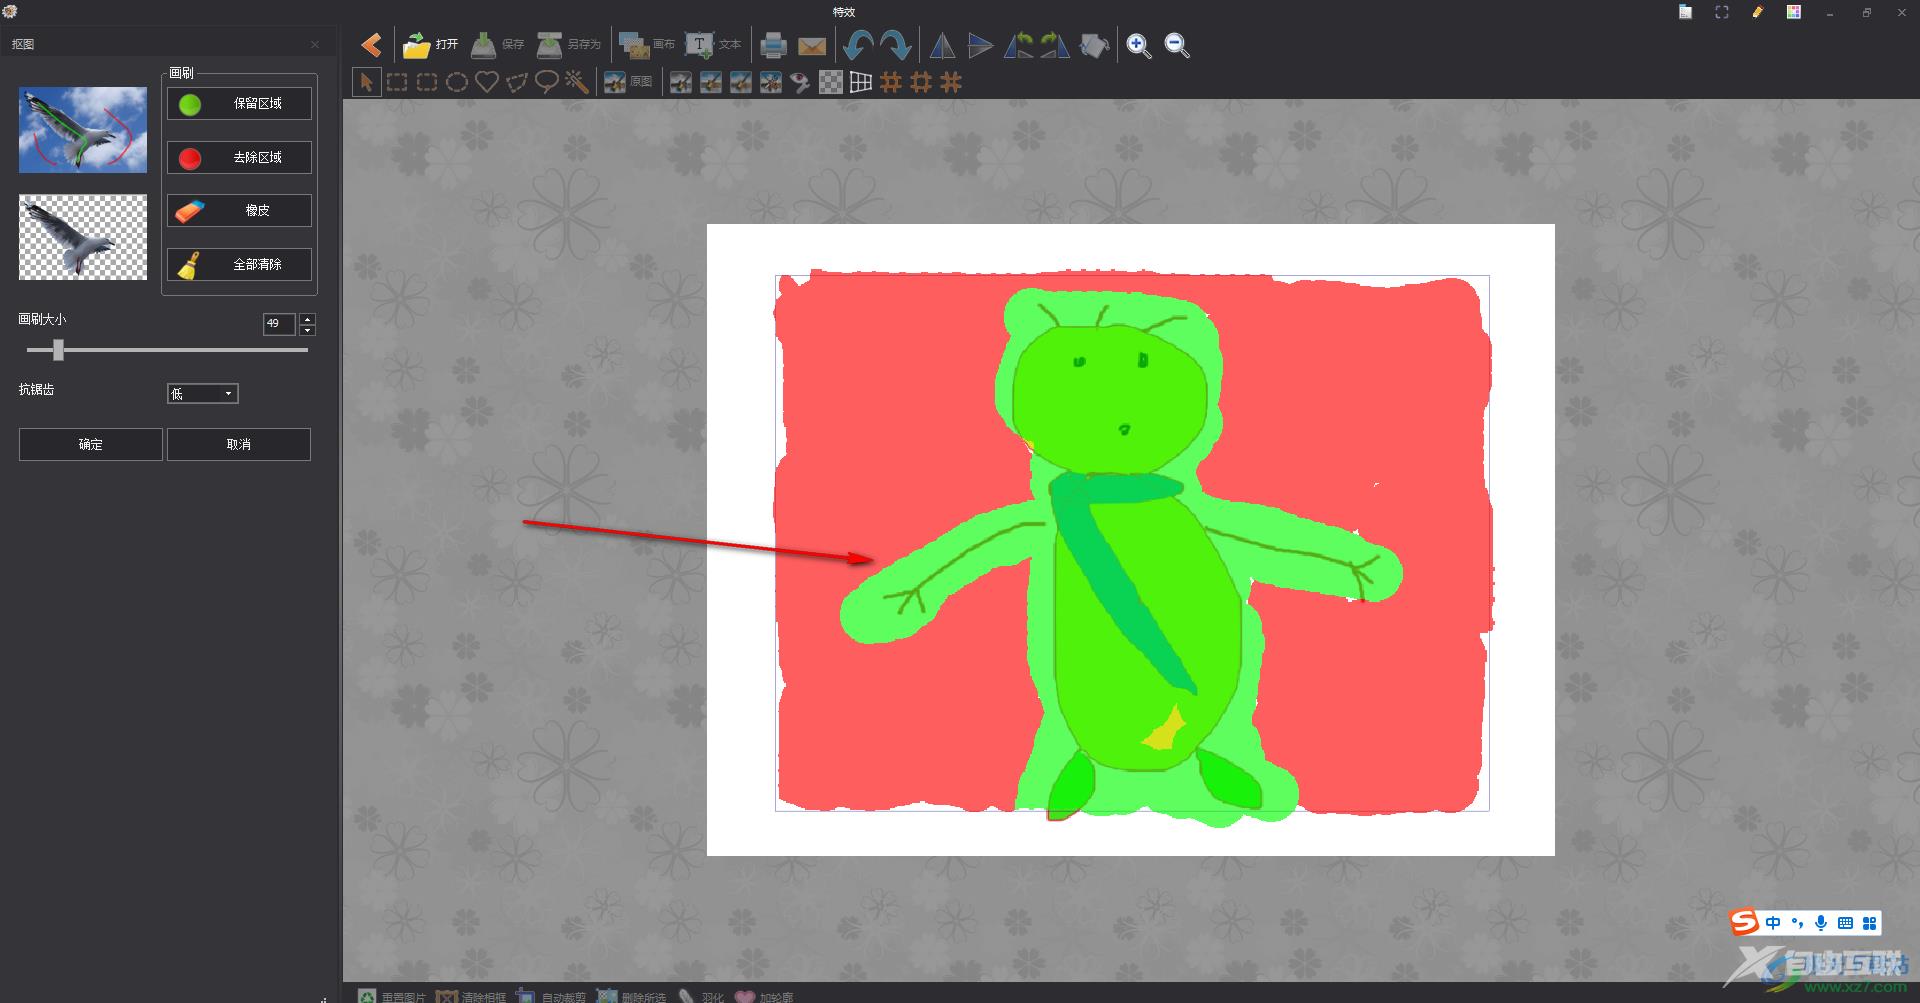Click the undo arrow
The height and width of the screenshot is (1003, 1920).
tap(858, 45)
